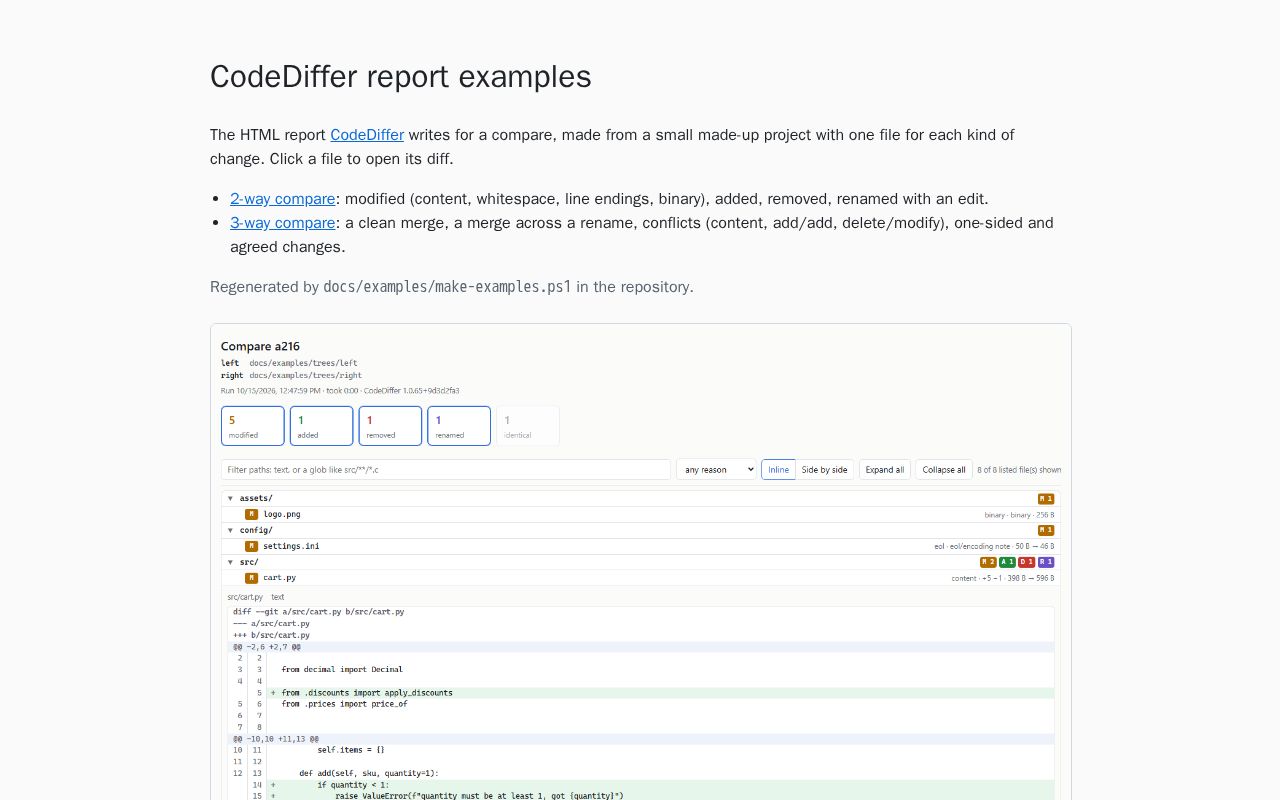Toggle the '5 modified' summary card

click(253, 426)
